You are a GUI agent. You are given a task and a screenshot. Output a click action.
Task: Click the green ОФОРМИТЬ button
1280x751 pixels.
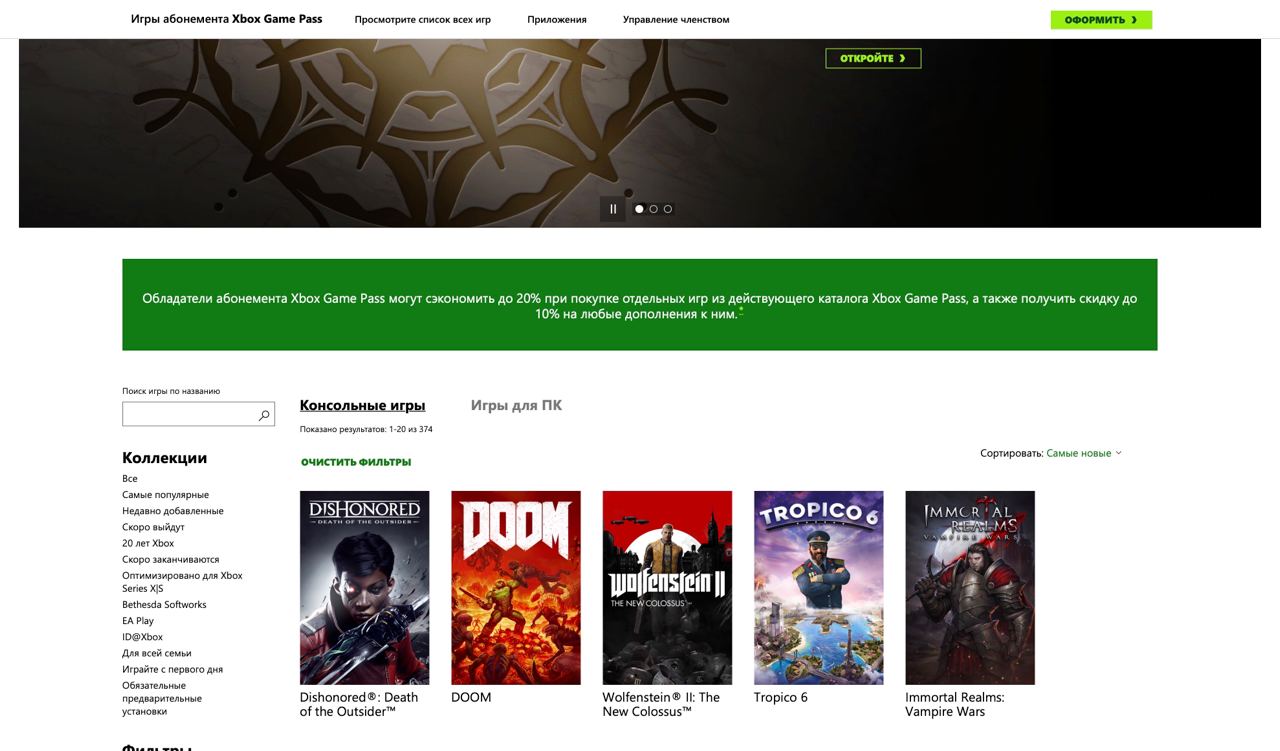pyautogui.click(x=1101, y=20)
